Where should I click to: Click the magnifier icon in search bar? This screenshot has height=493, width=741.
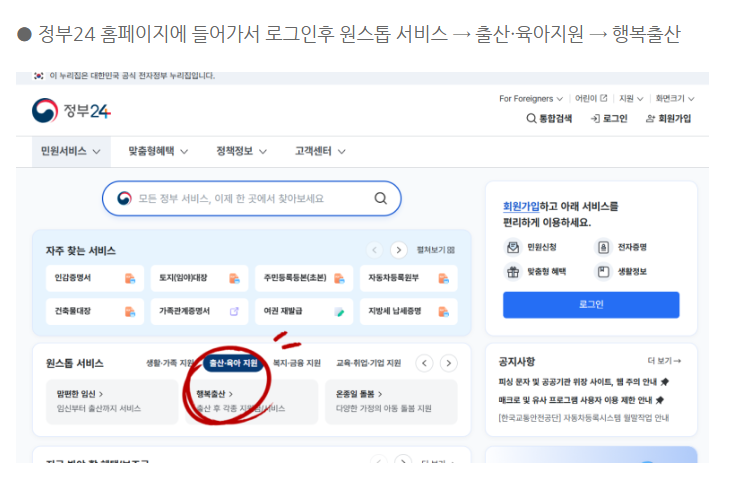[380, 199]
